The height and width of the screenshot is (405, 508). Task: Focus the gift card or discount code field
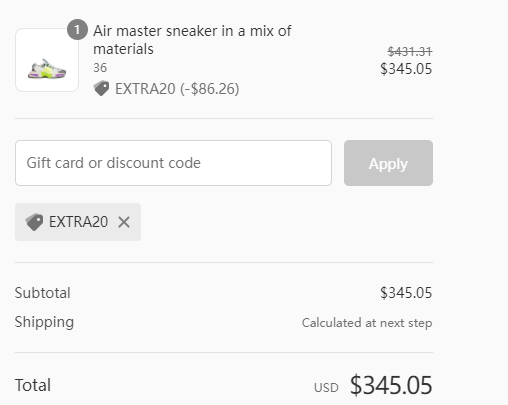[x=173, y=163]
